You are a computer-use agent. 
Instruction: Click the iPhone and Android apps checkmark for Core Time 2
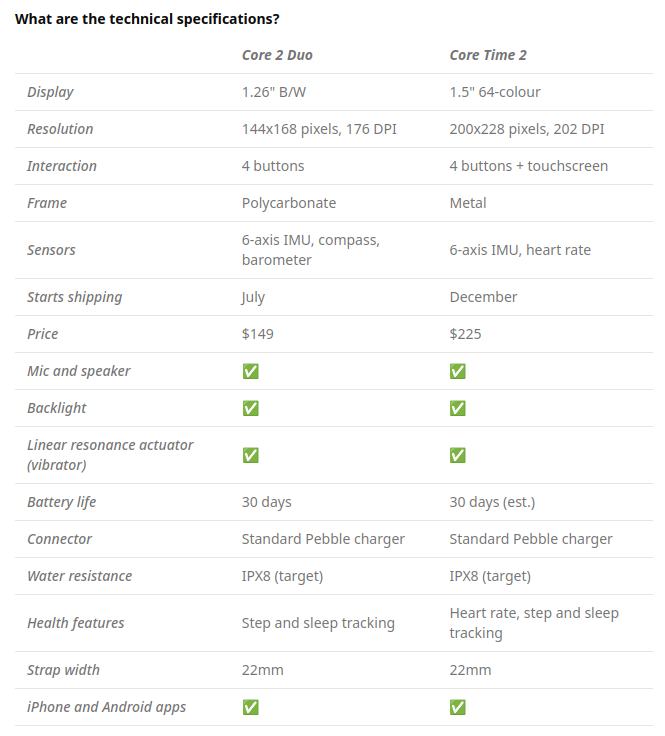pyautogui.click(x=458, y=707)
